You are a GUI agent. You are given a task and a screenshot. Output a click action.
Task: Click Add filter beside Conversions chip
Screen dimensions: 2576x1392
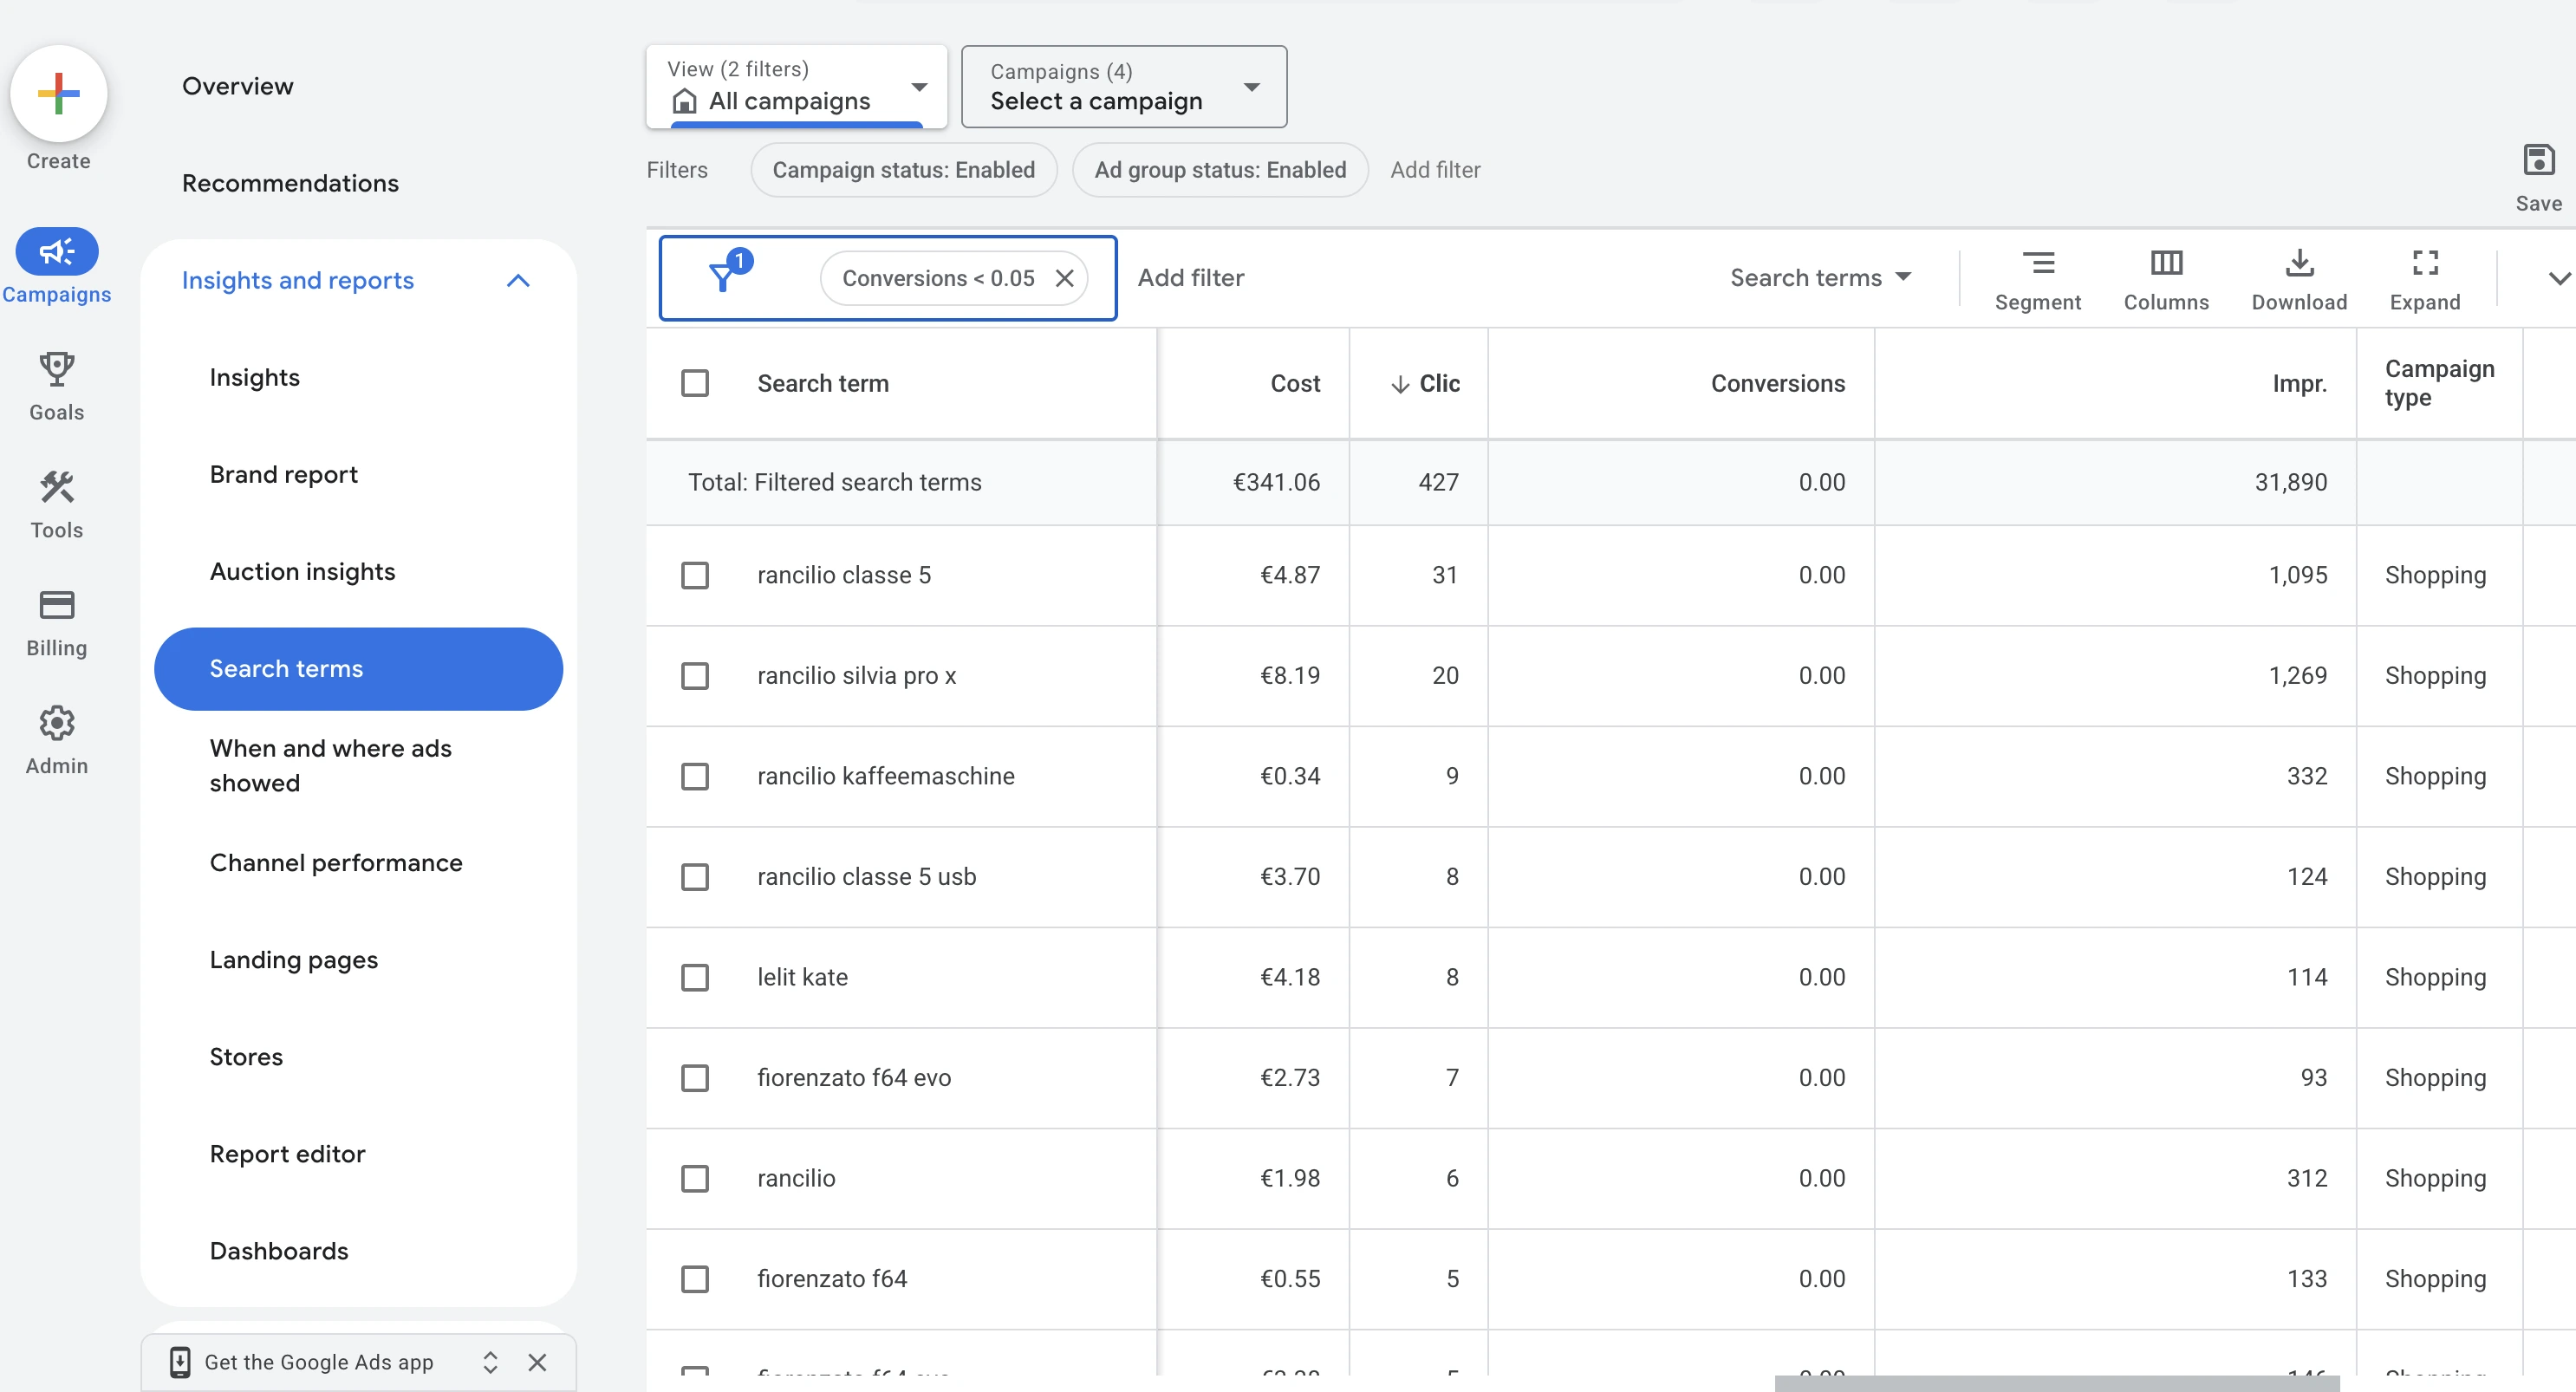coord(1191,278)
